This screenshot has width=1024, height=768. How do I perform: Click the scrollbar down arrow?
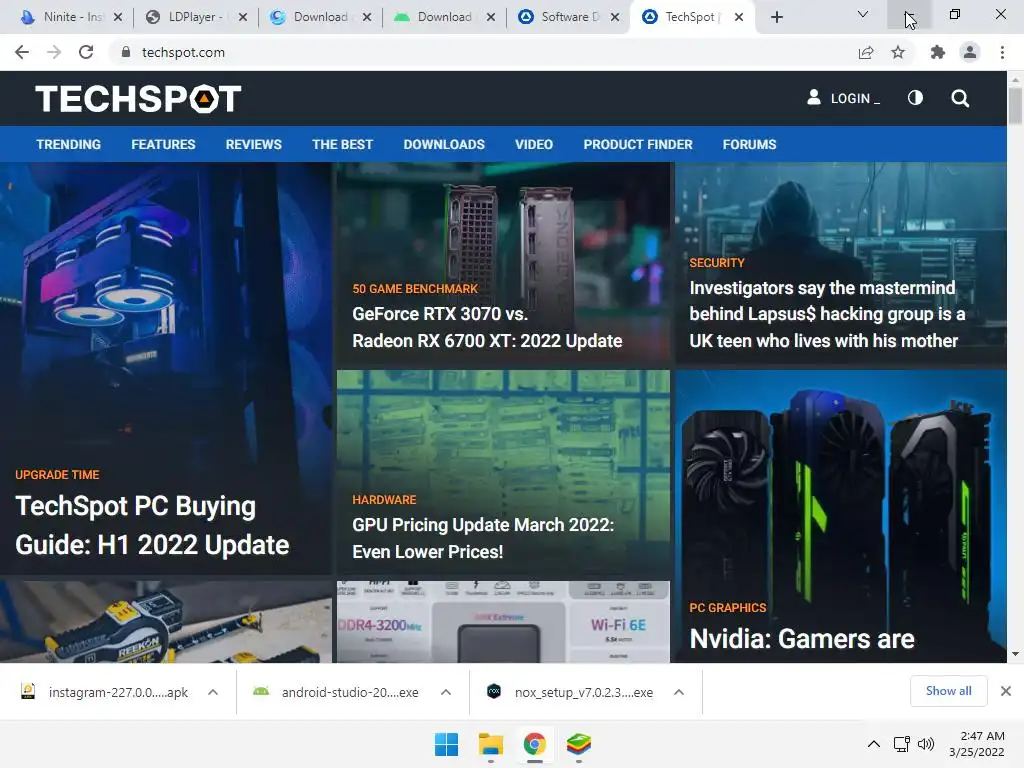point(1015,654)
